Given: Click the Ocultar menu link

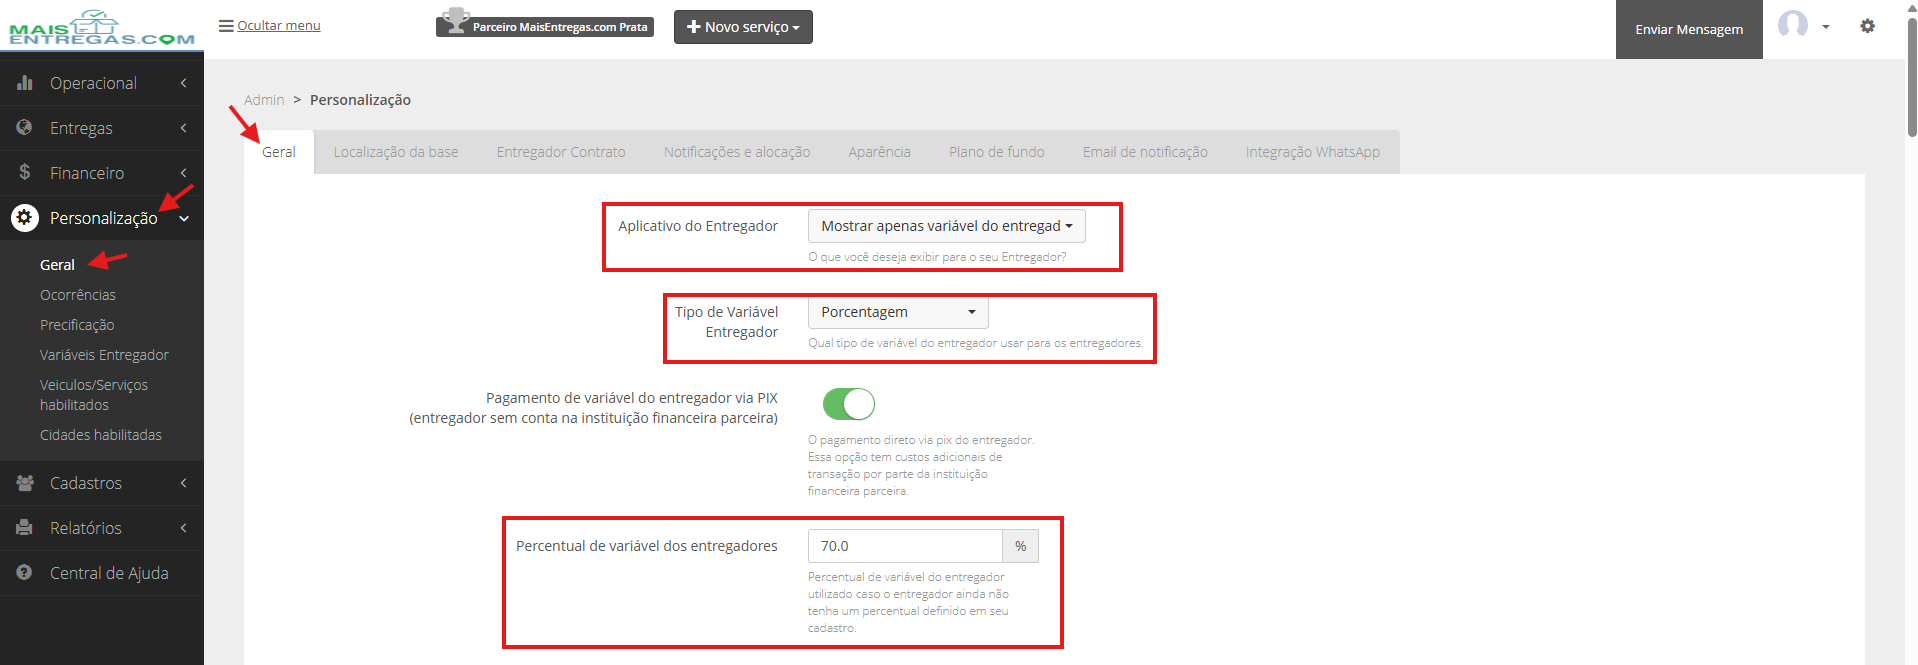Looking at the screenshot, I should (279, 26).
